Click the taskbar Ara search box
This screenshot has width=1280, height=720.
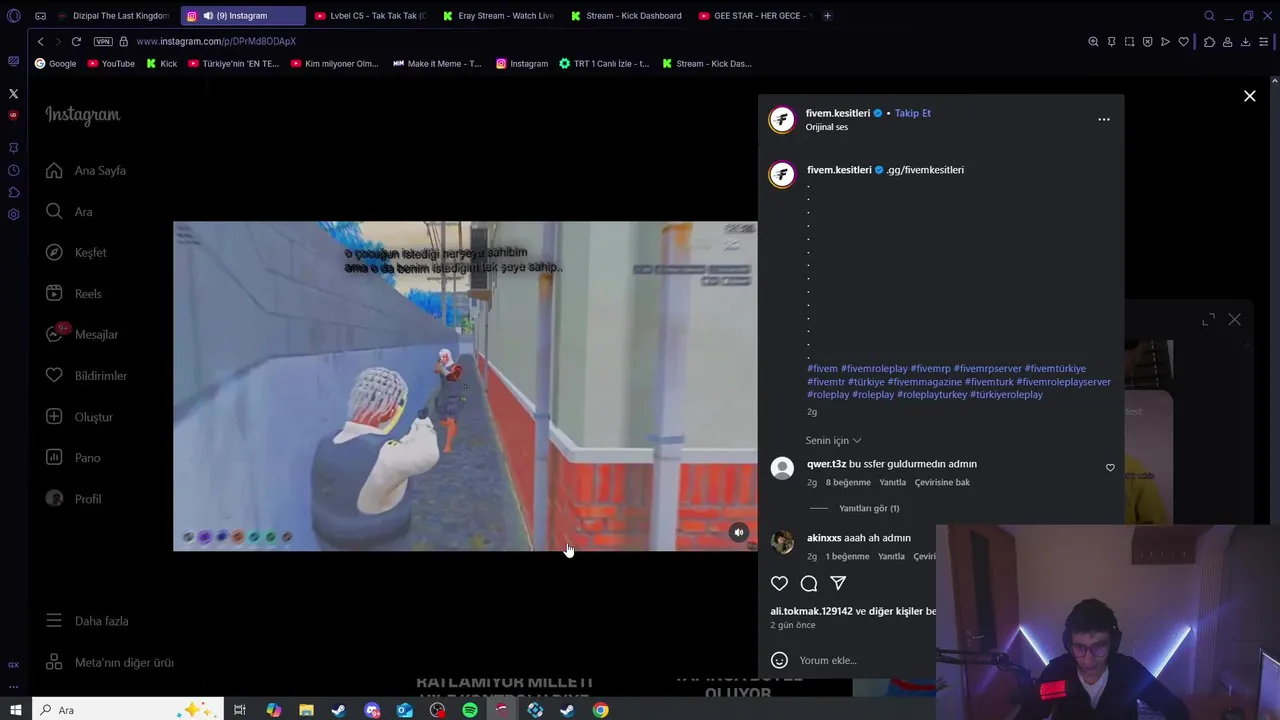(x=126, y=710)
